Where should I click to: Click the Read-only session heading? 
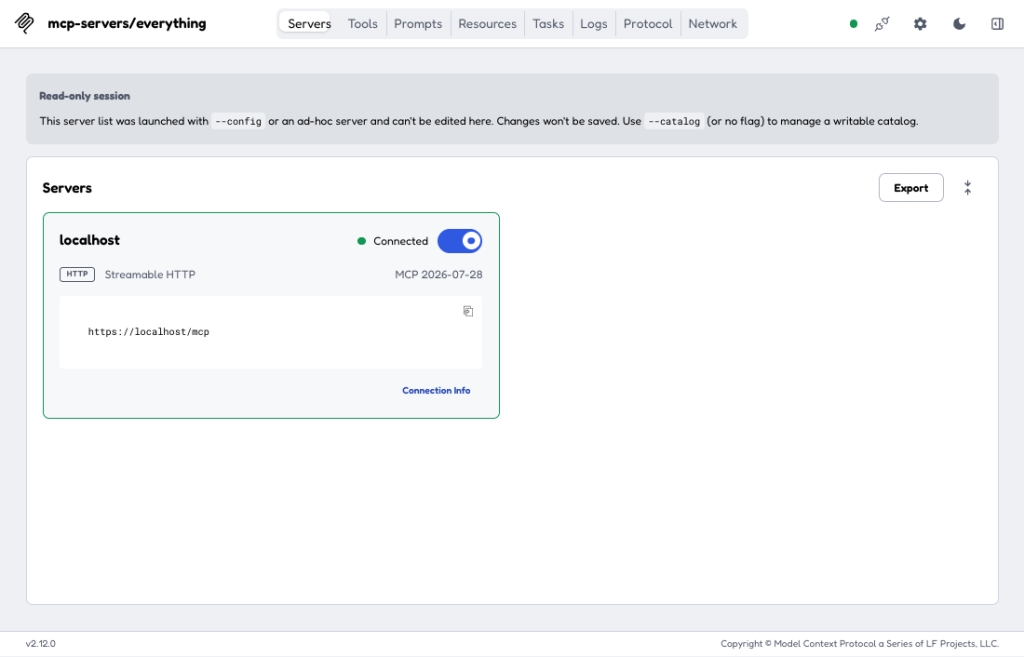pos(84,96)
